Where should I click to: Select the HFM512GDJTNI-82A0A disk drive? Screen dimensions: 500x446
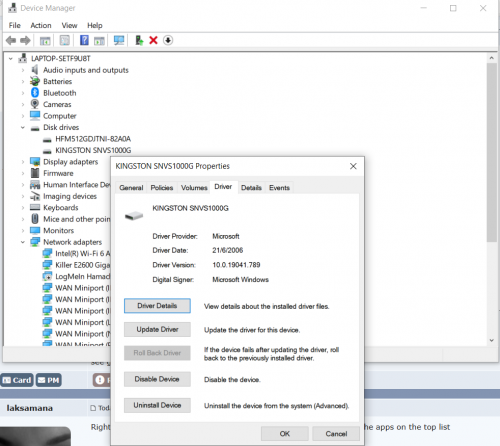93,139
